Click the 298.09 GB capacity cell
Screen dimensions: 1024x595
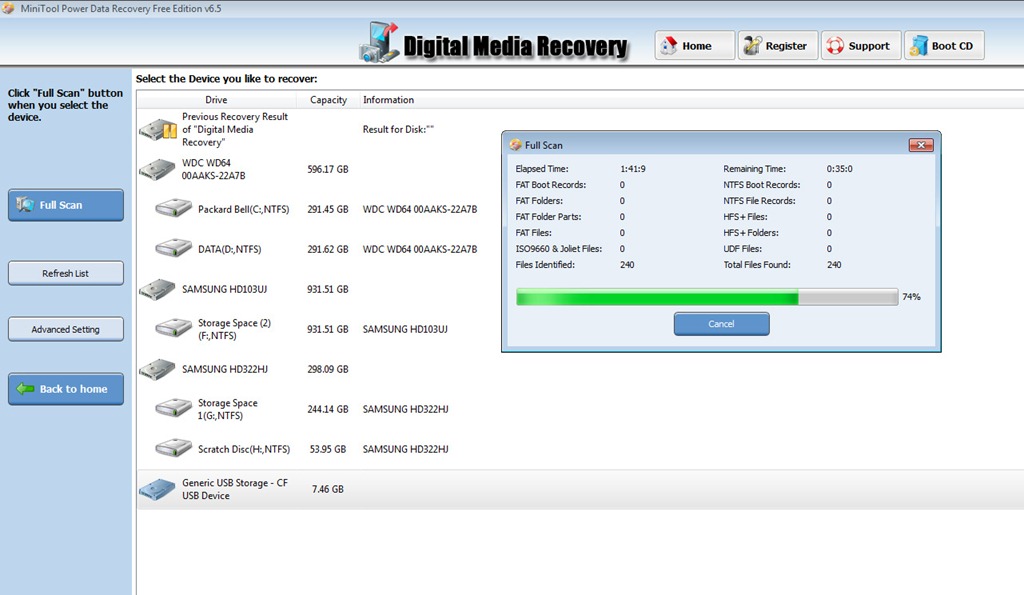coord(328,369)
